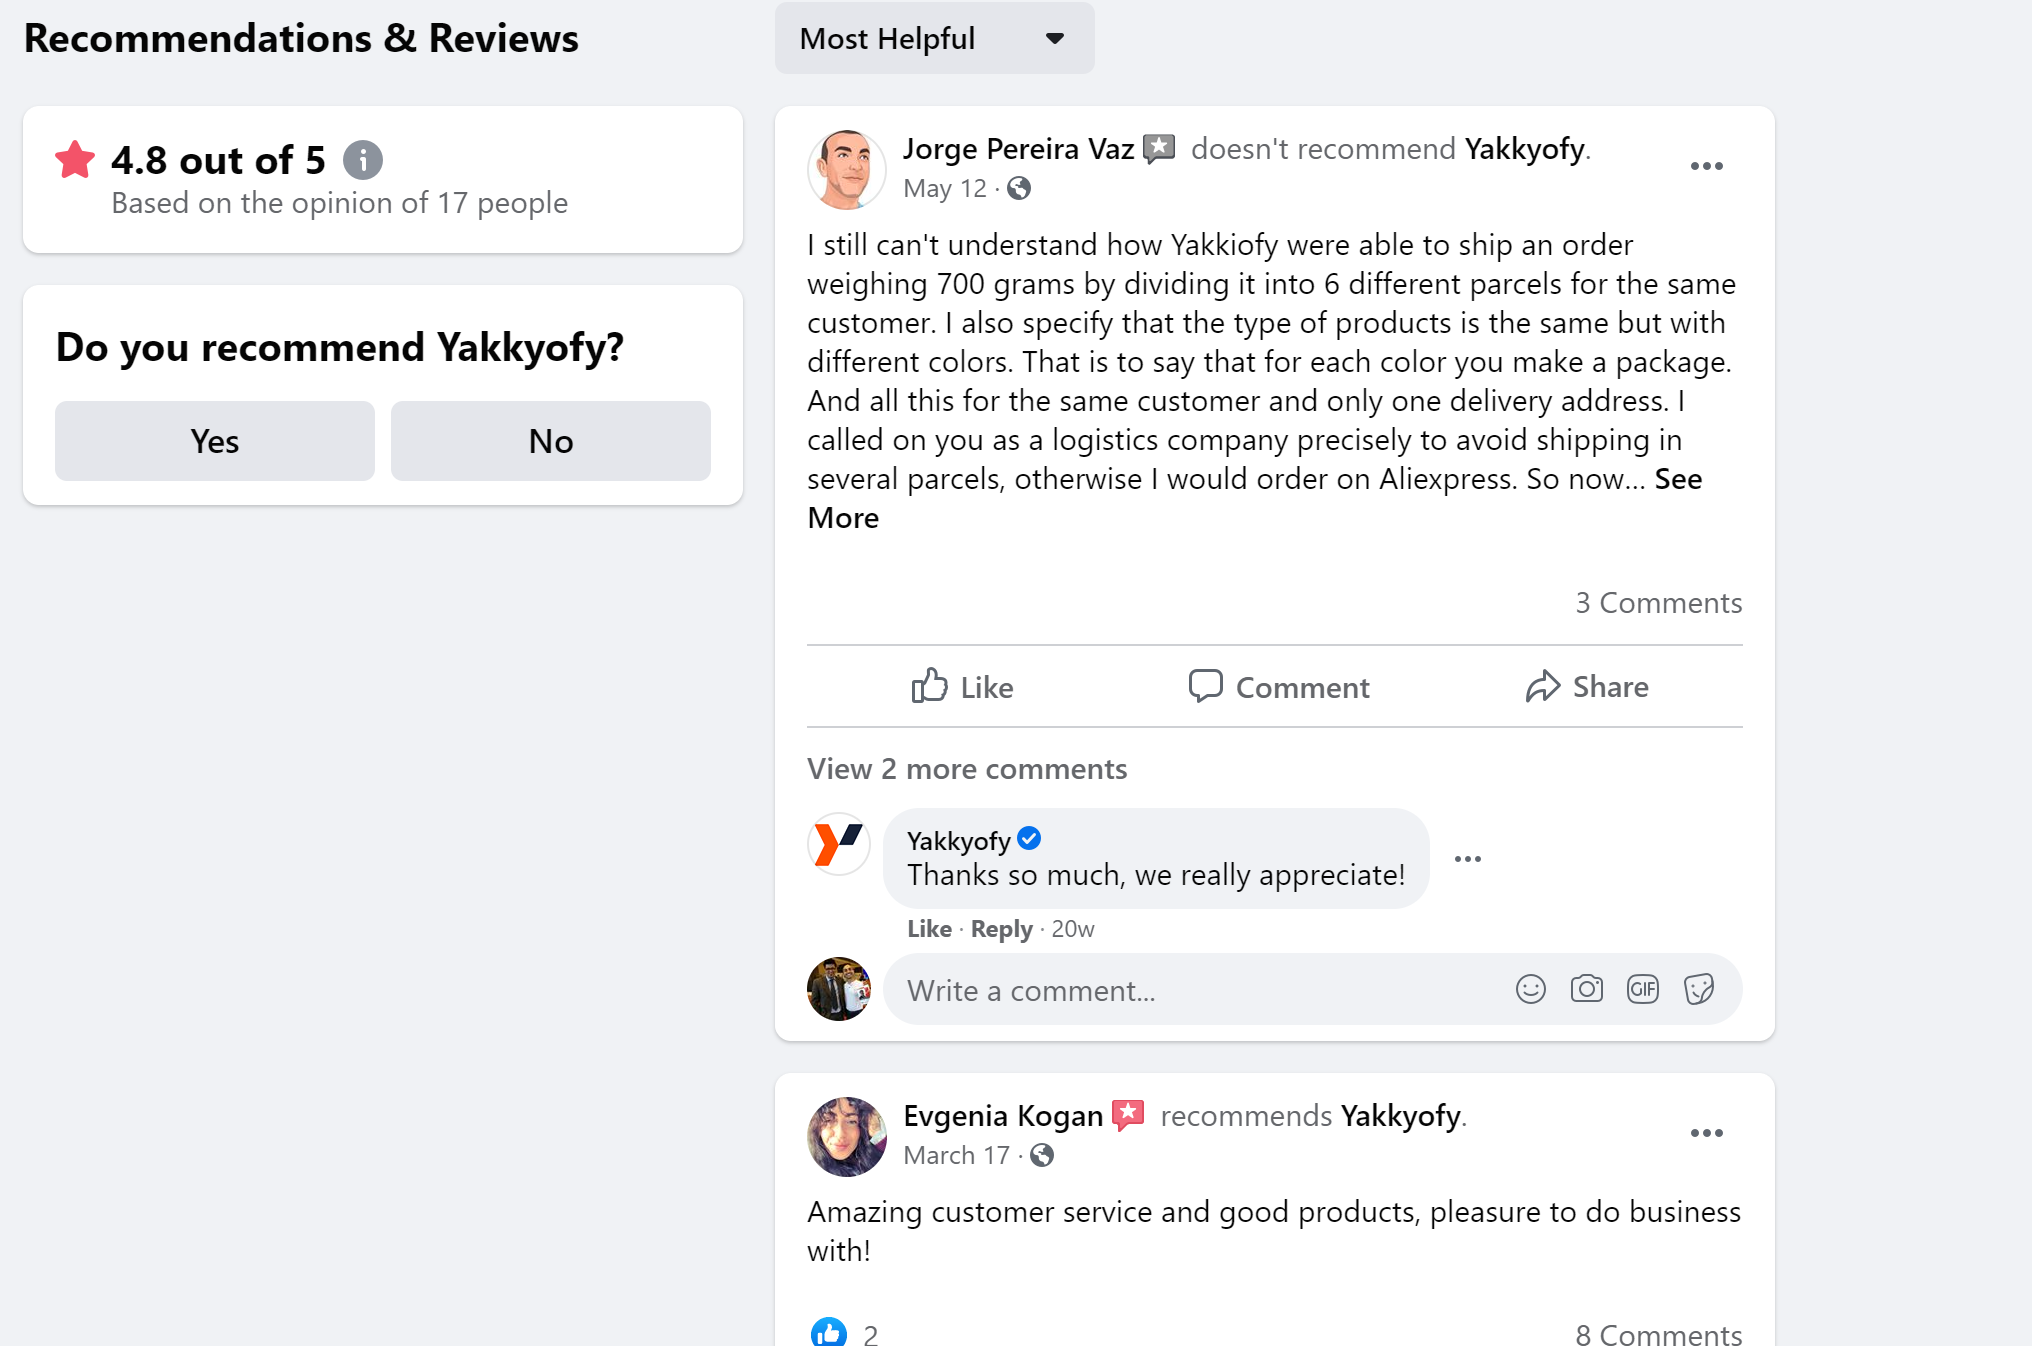Reply to Yakkyofy's comment
2032x1346 pixels.
[x=1000, y=928]
